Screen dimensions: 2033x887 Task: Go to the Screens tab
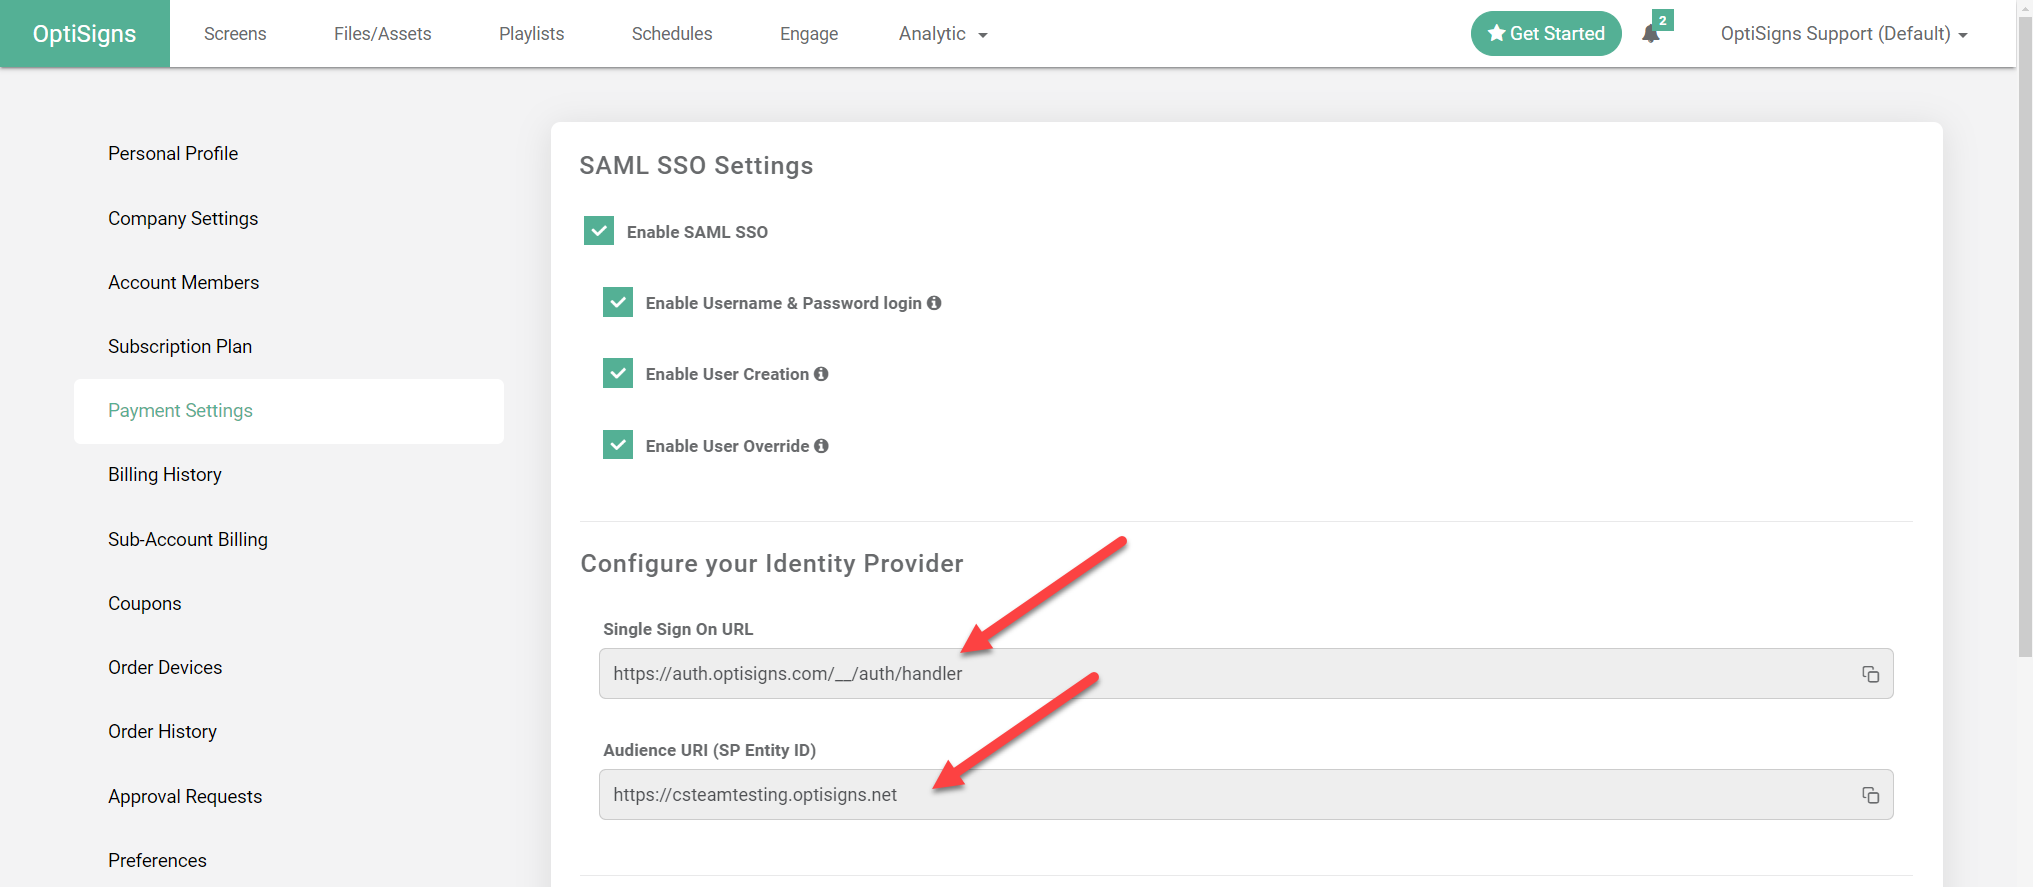point(235,34)
